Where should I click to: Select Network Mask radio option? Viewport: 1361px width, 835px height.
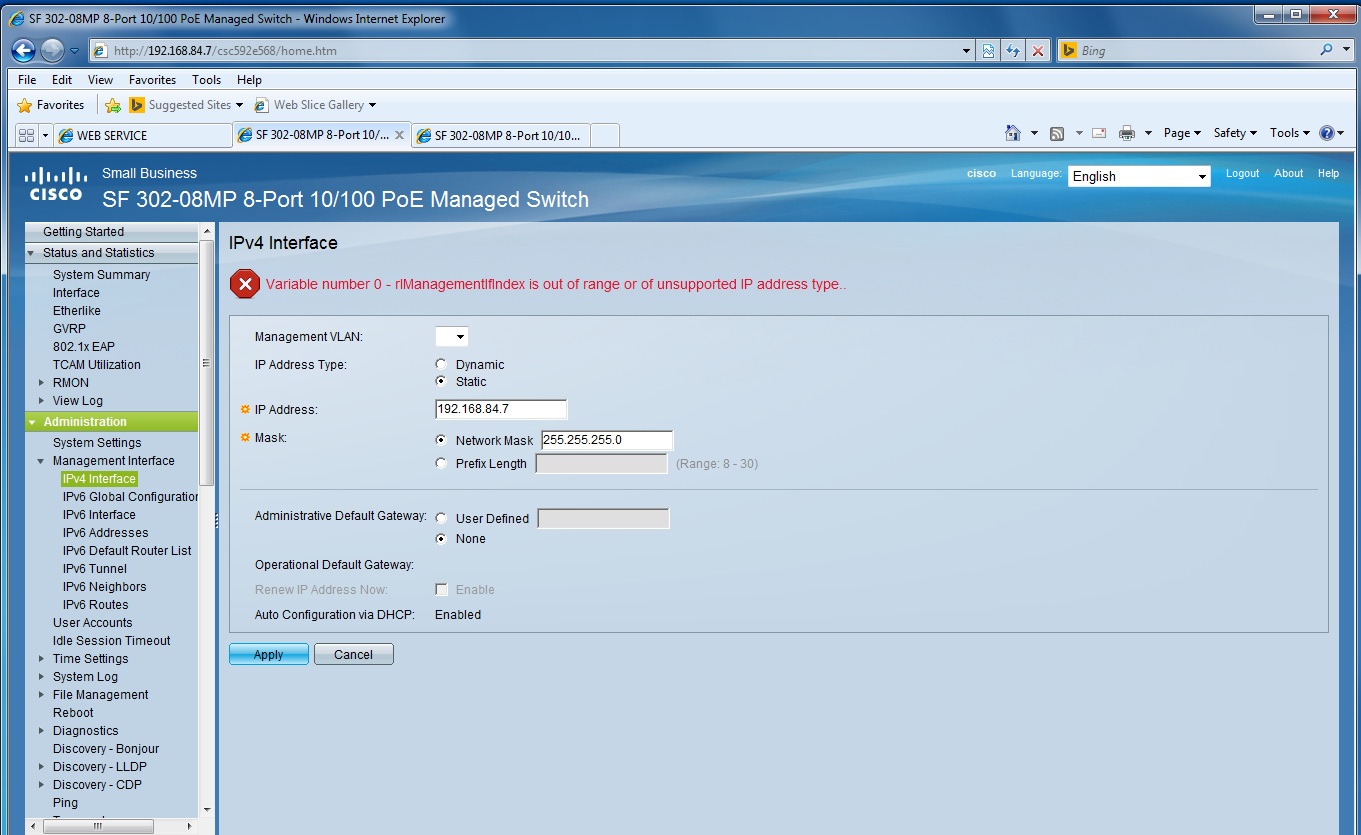[x=441, y=440]
